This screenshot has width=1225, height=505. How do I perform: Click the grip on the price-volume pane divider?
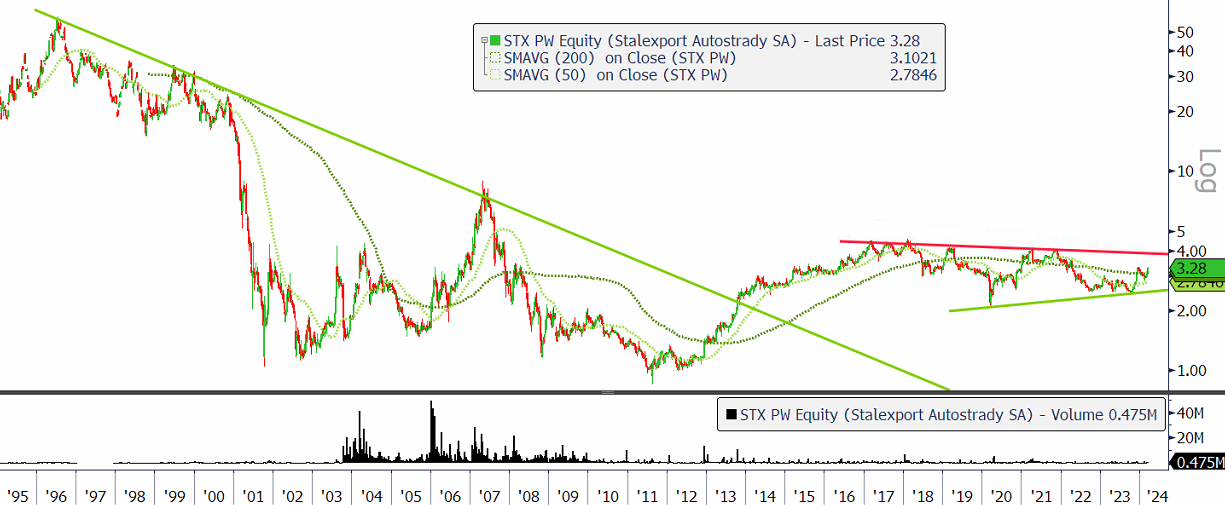[606, 393]
